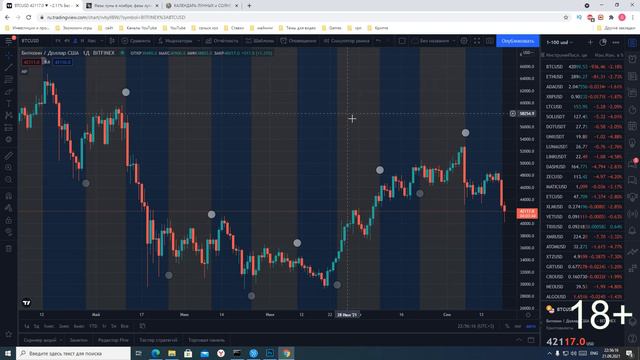Viewport: 640px width, 360px height.
Task: Toggle hide all drawings eye
Action: click(9, 232)
